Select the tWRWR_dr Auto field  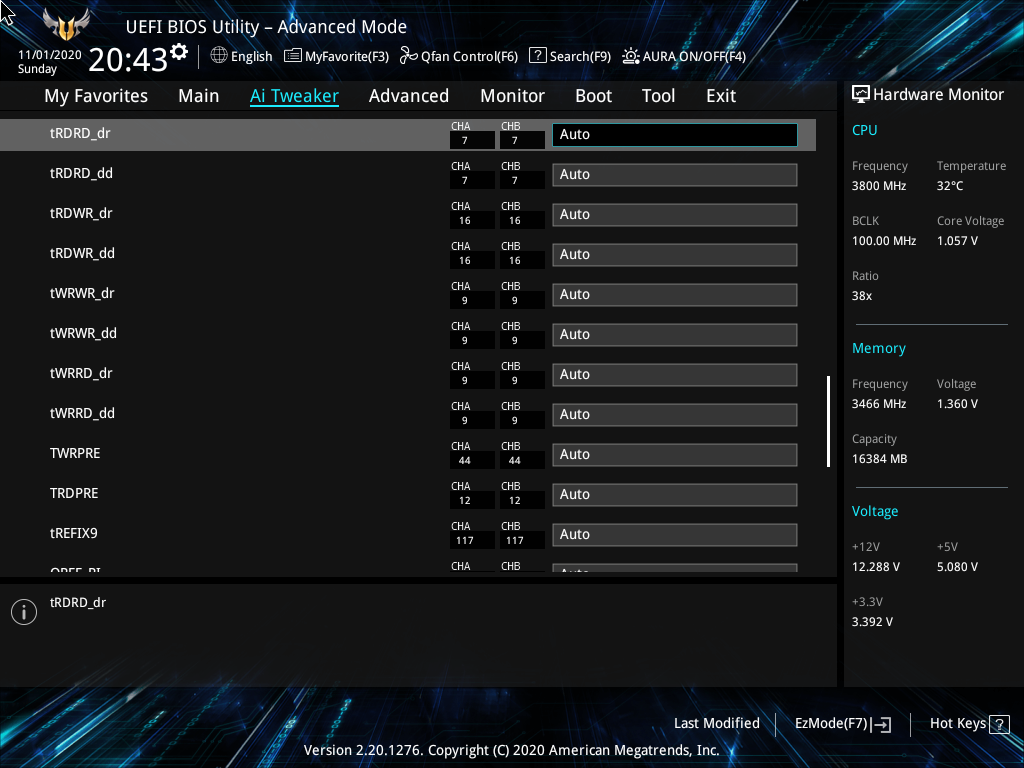point(675,295)
